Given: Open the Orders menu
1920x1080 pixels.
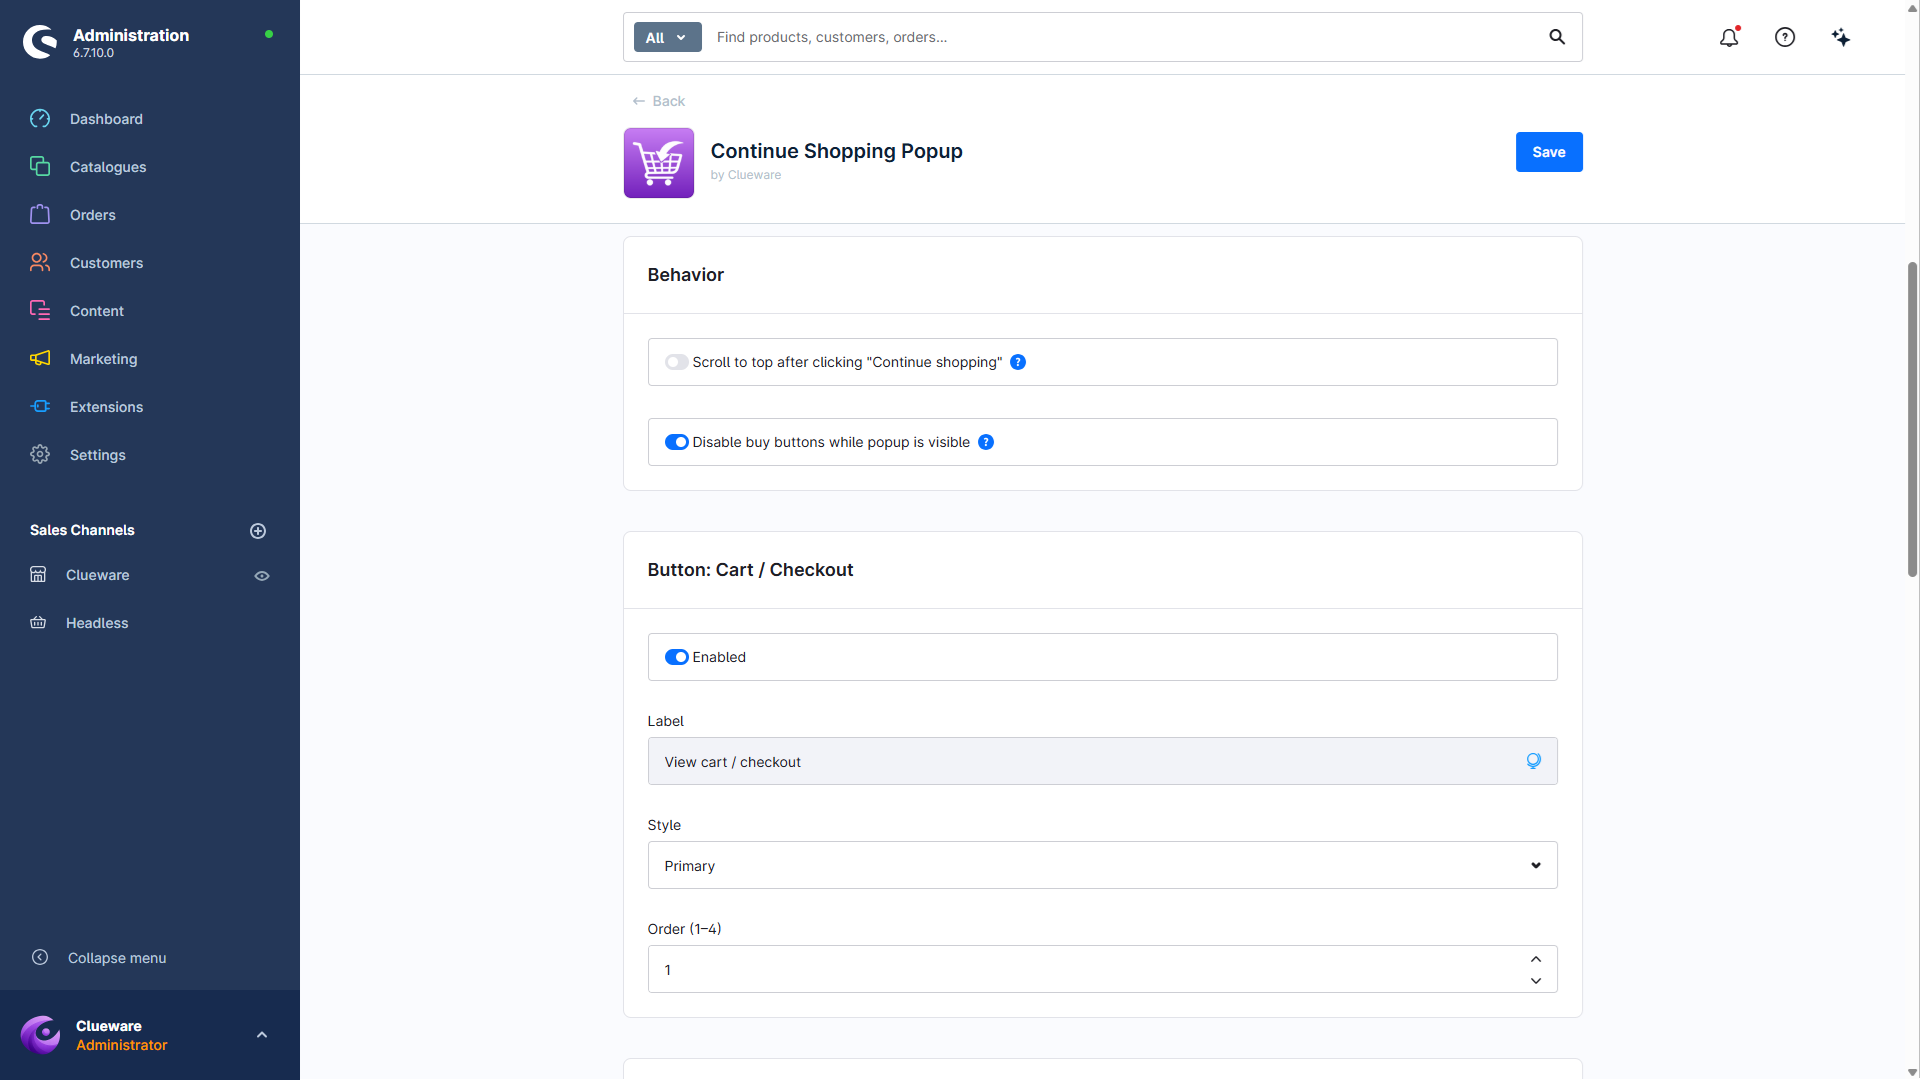Looking at the screenshot, I should point(93,215).
